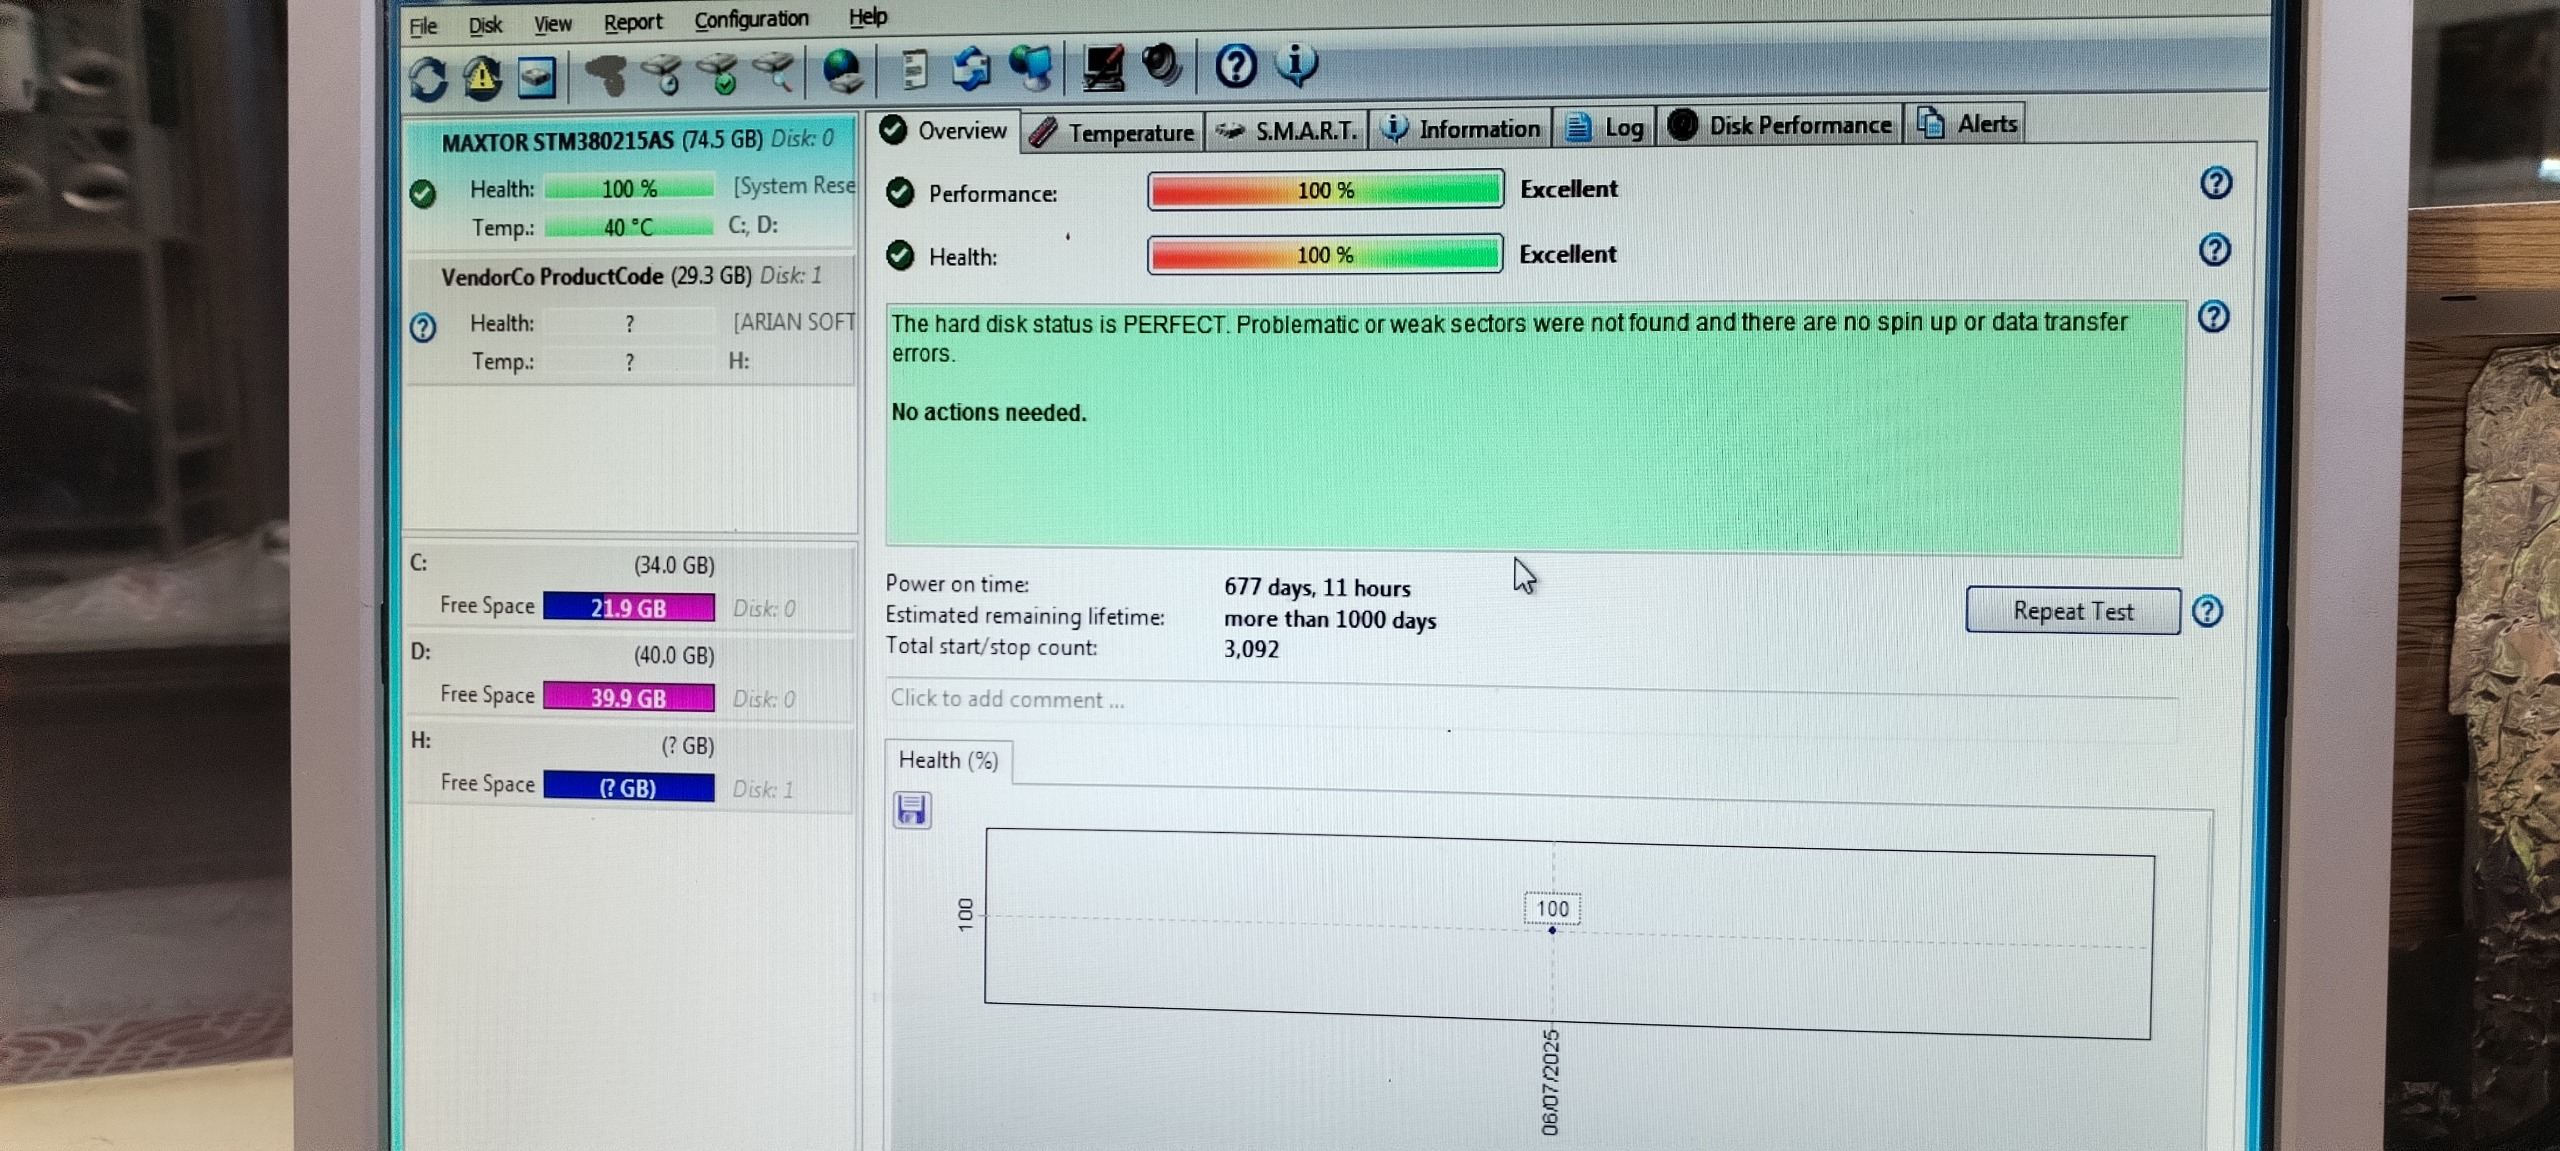Viewport: 2560px width, 1151px height.
Task: Switch to the Disk Performance tab
Action: coord(1780,125)
